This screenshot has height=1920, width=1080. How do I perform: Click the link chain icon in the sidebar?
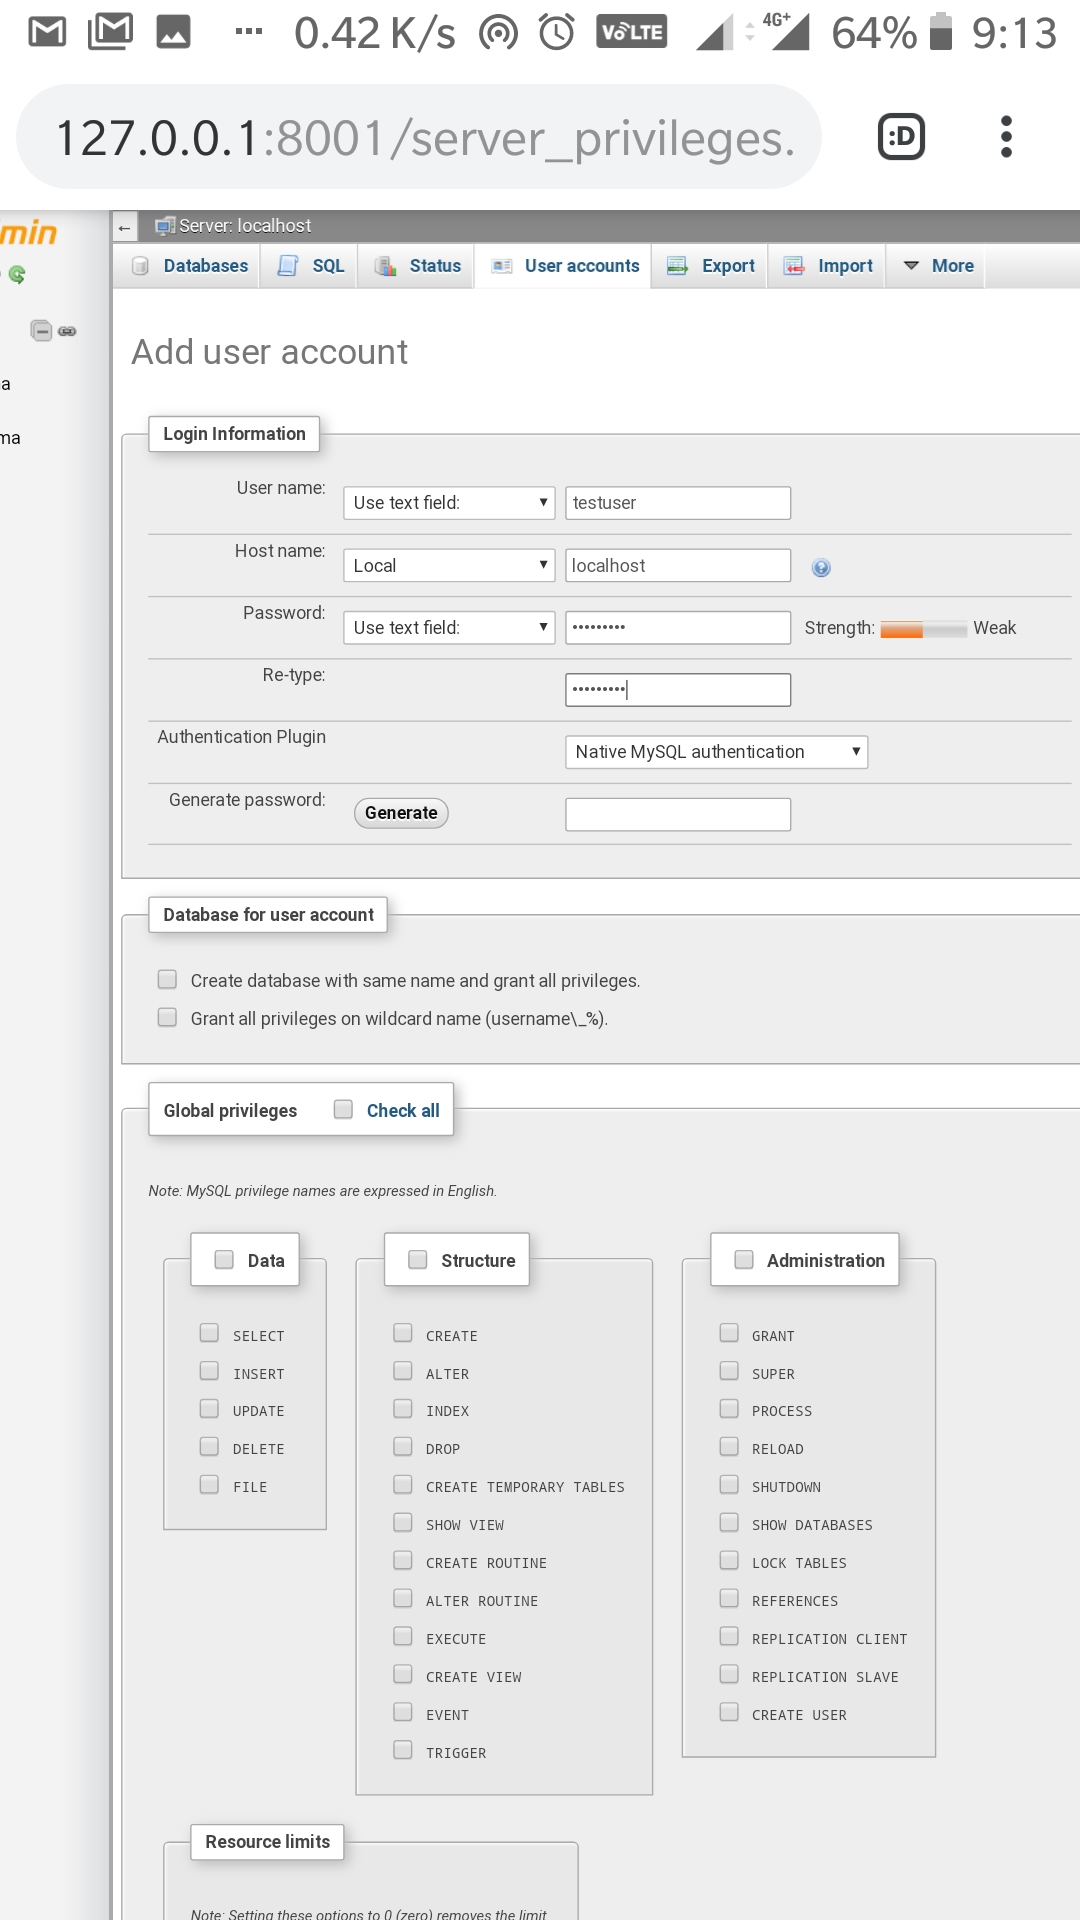tap(67, 331)
